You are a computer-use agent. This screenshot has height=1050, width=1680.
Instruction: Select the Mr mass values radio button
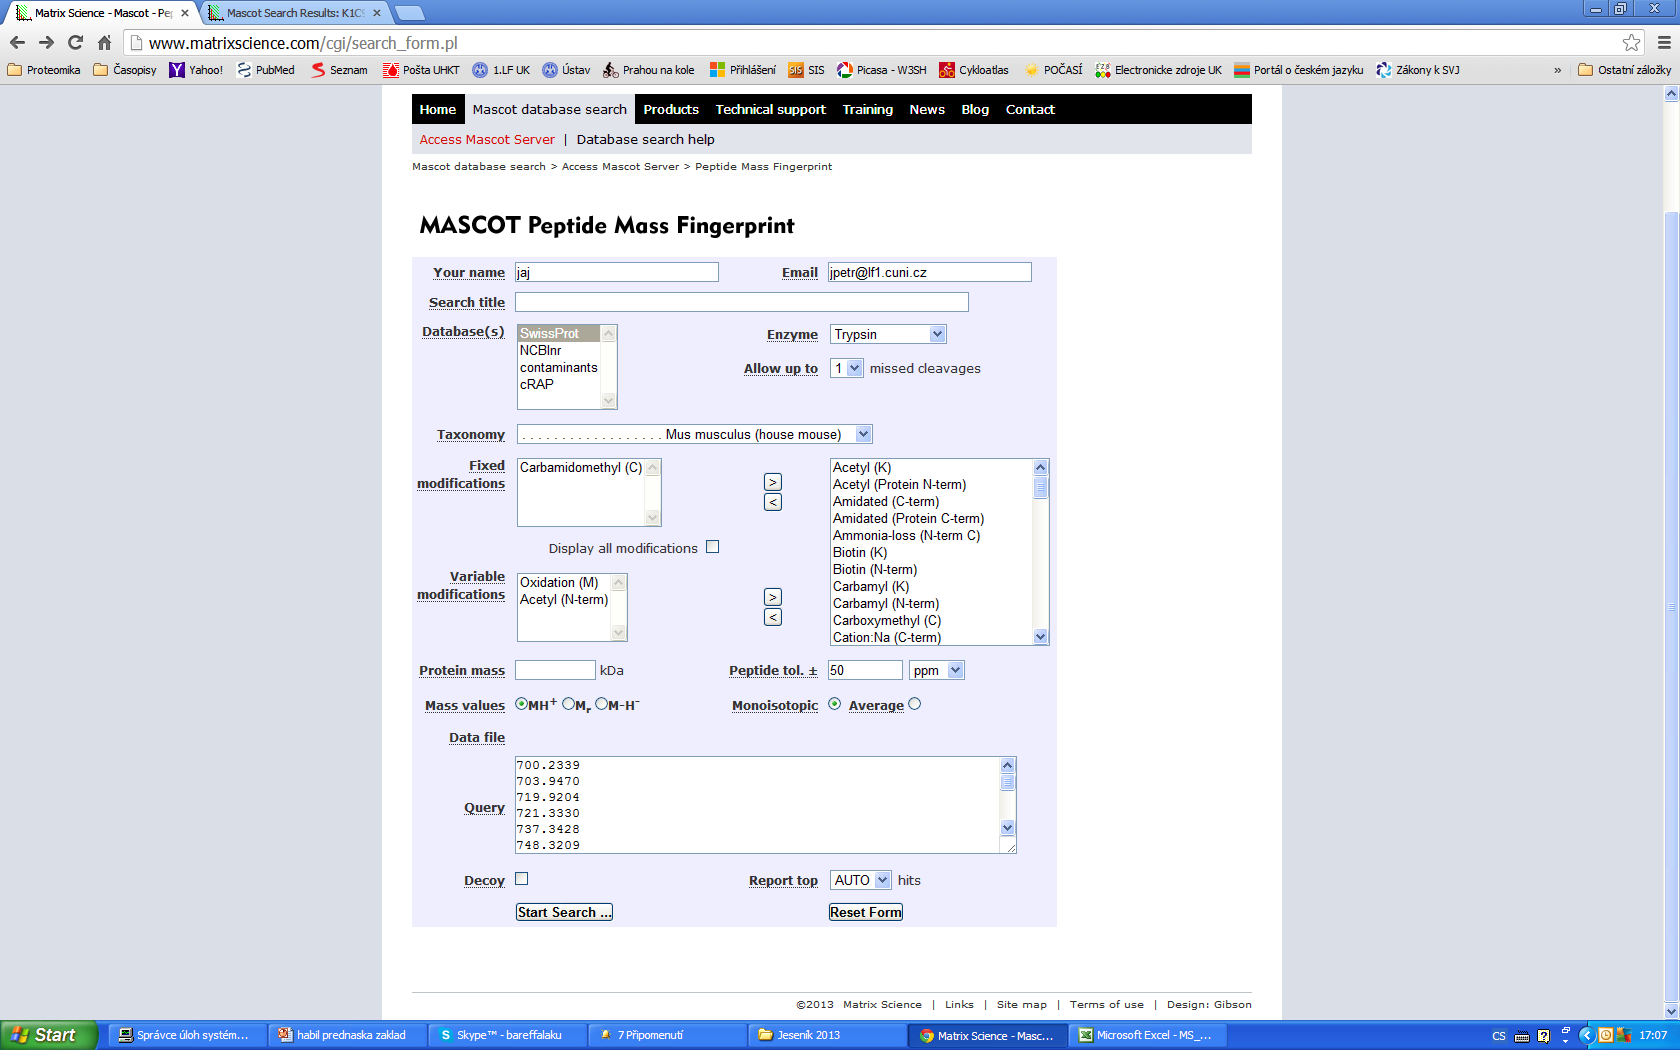point(568,704)
